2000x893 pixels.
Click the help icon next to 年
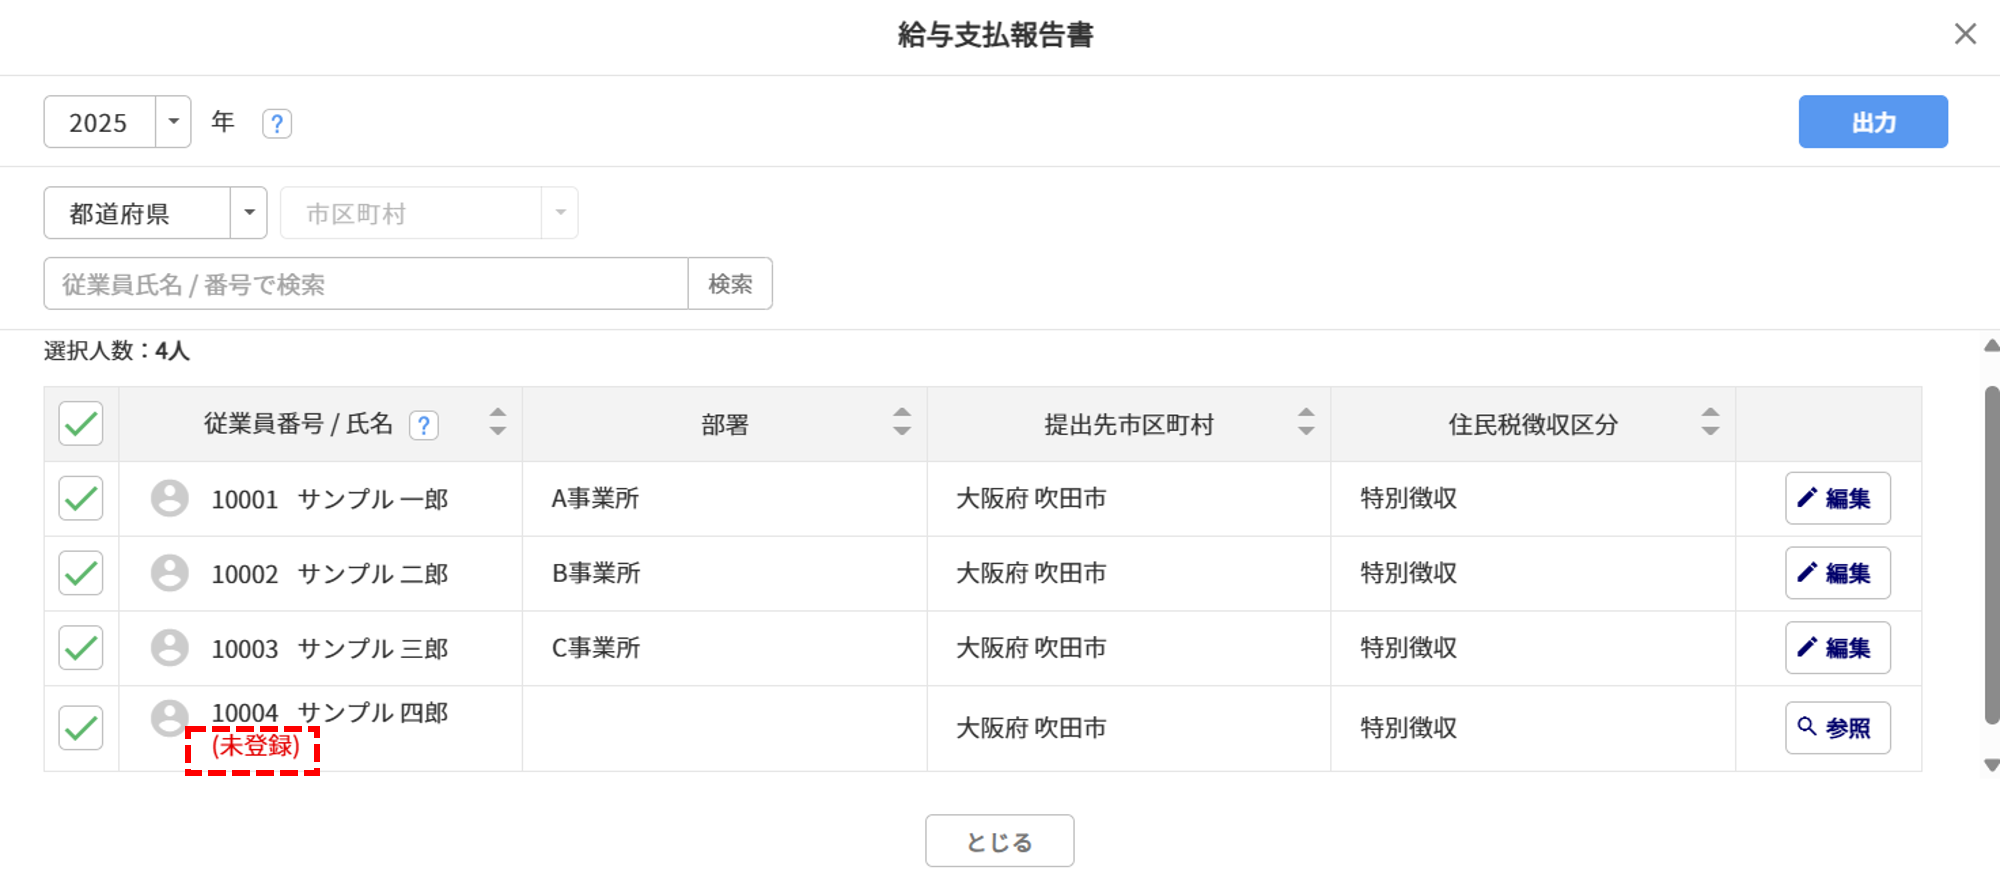tap(277, 123)
